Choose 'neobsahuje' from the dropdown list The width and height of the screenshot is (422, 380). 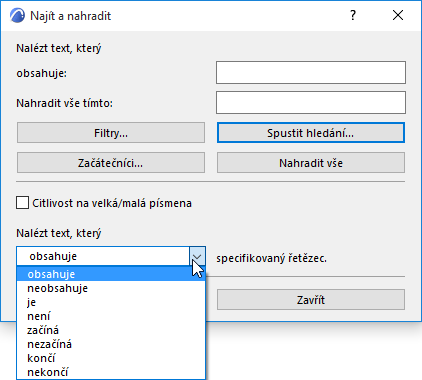coord(111,288)
